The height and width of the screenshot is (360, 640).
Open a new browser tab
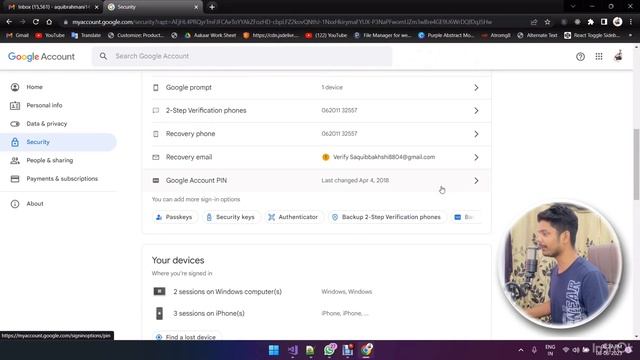click(x=212, y=7)
